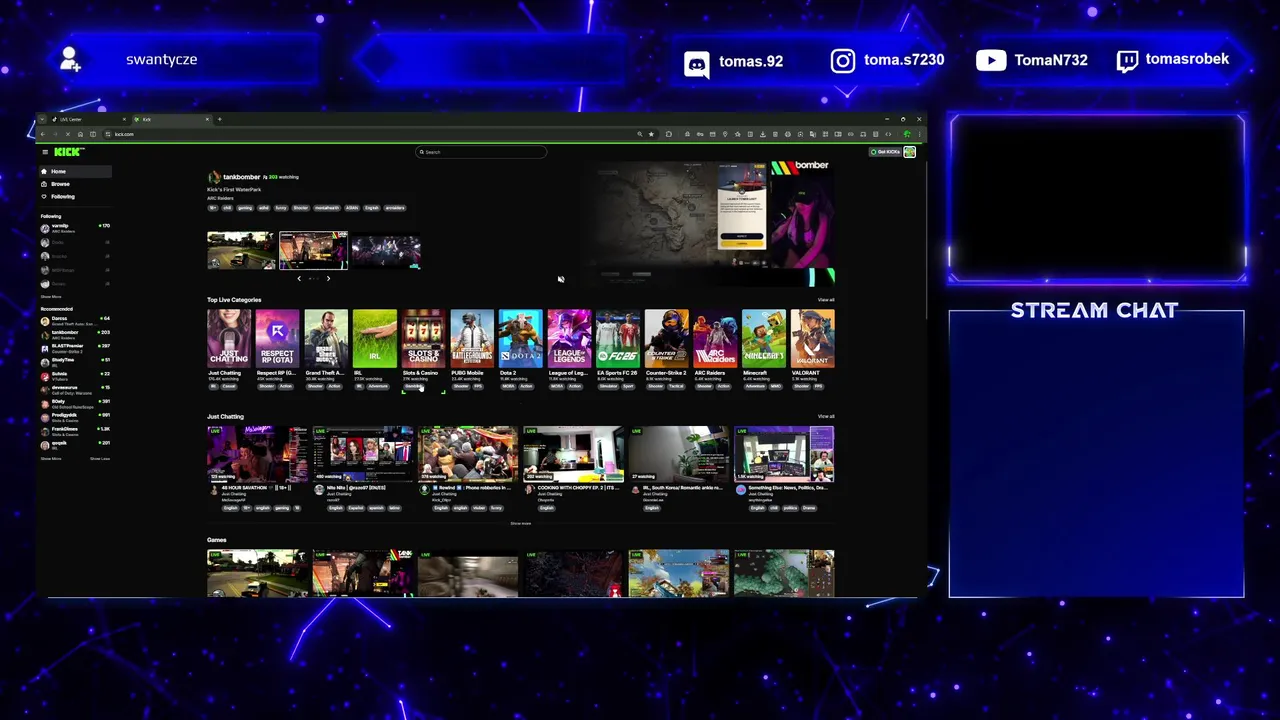This screenshot has width=1280, height=720.
Task: Select the Kick browser tab
Action: tap(172, 120)
